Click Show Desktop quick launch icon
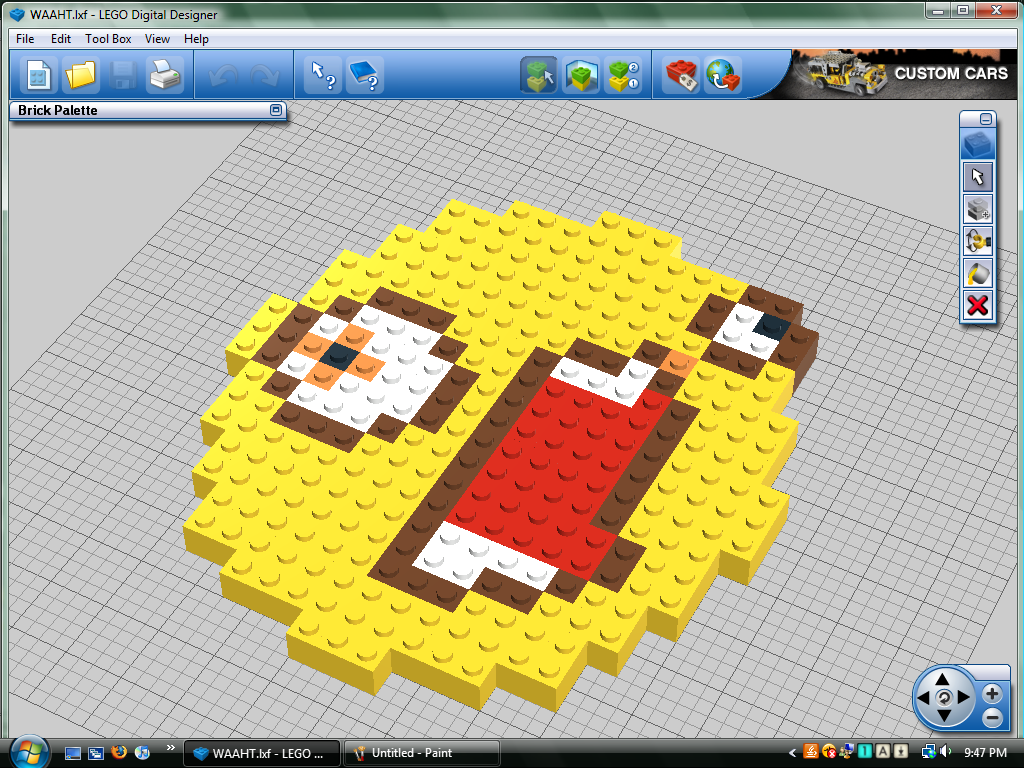 coord(72,754)
